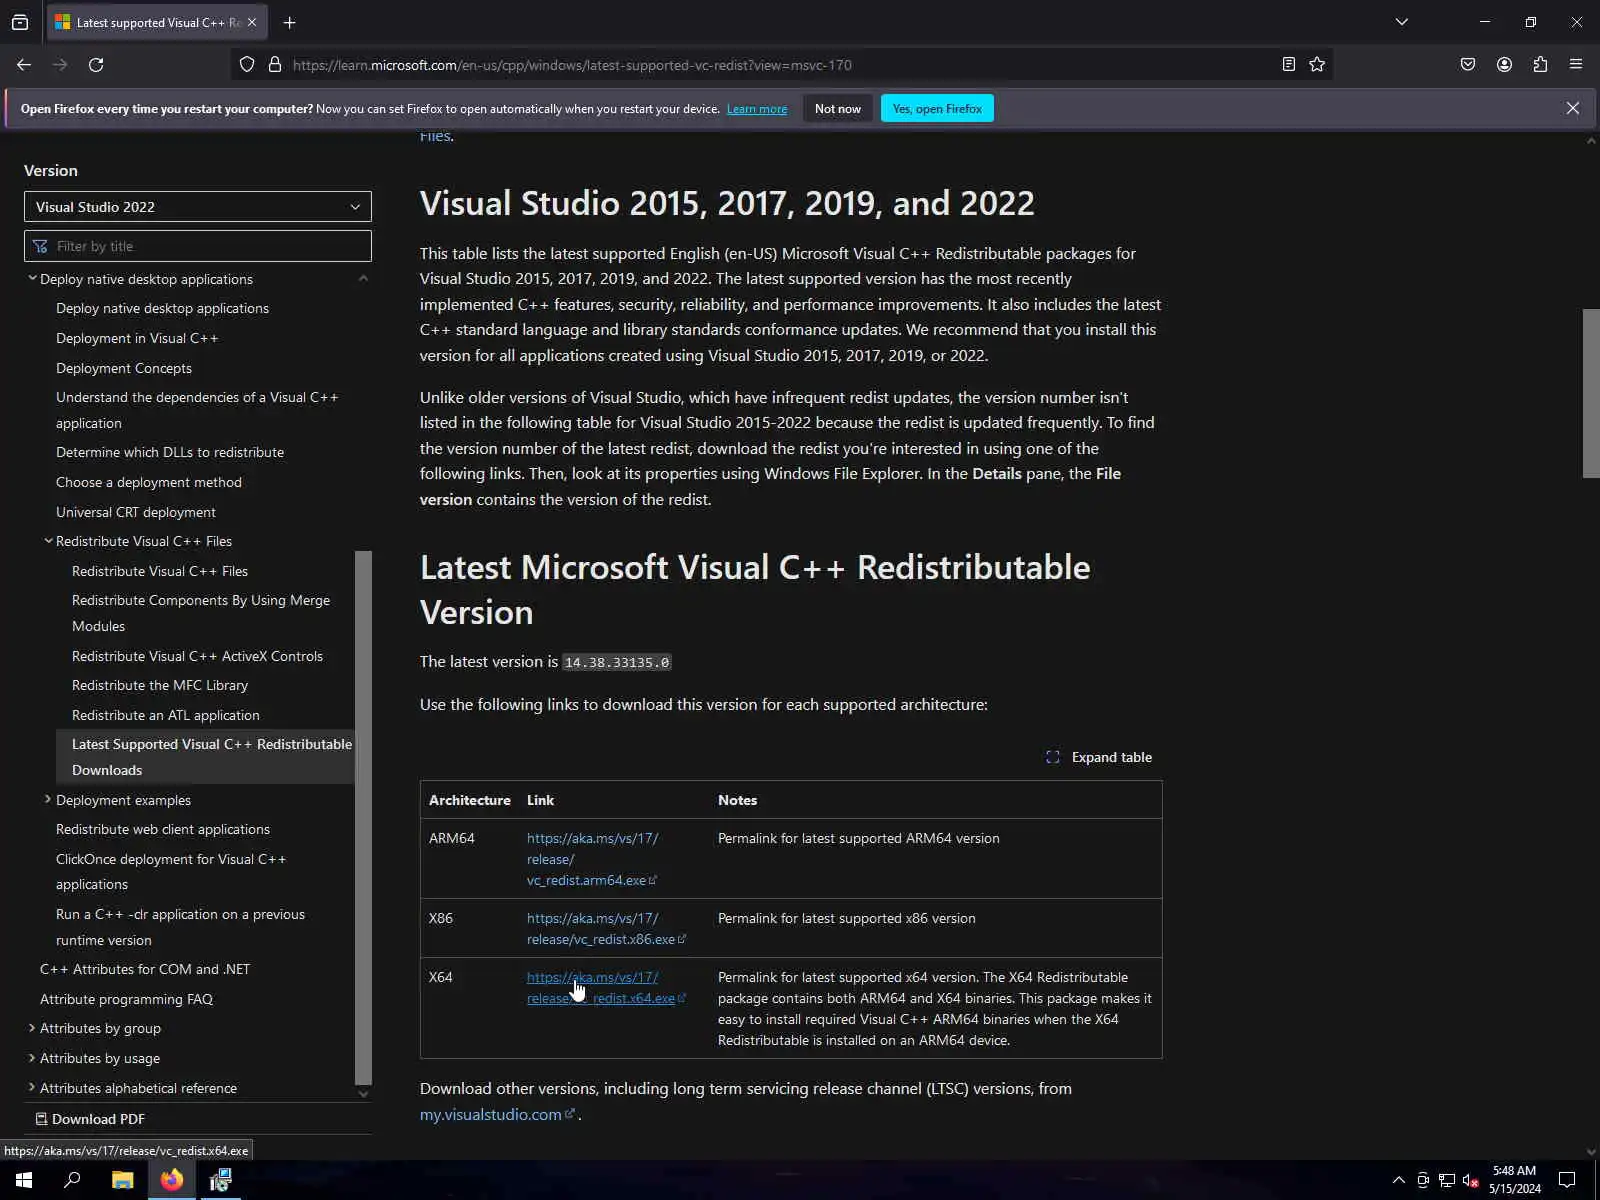Click the Download PDF icon
Viewport: 1600px width, 1200px height.
[x=42, y=1119]
